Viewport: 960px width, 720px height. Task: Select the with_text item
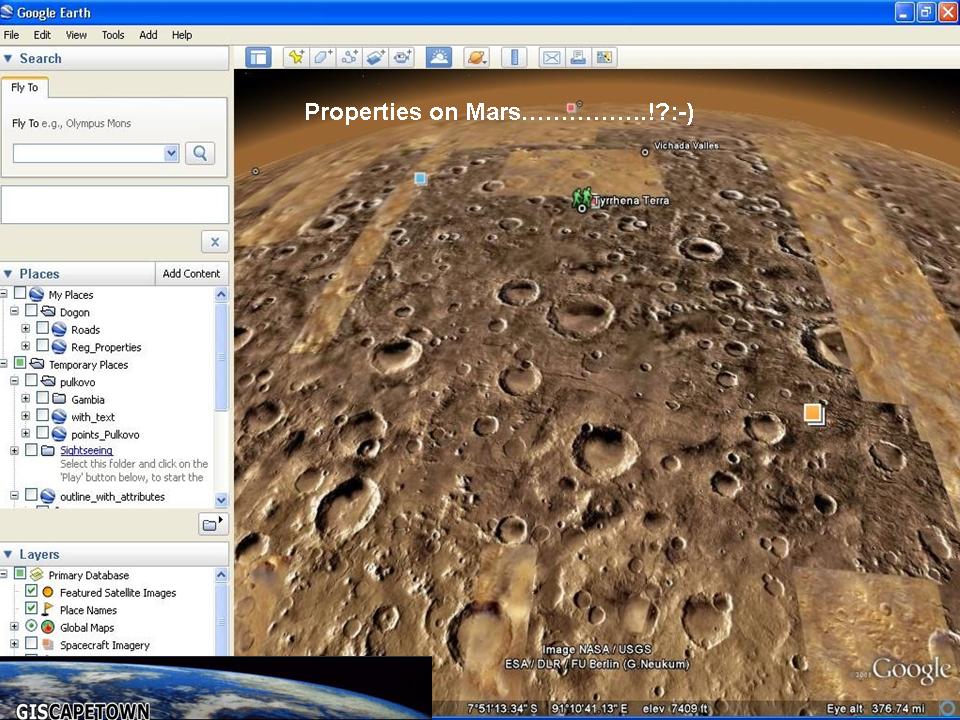(x=93, y=417)
